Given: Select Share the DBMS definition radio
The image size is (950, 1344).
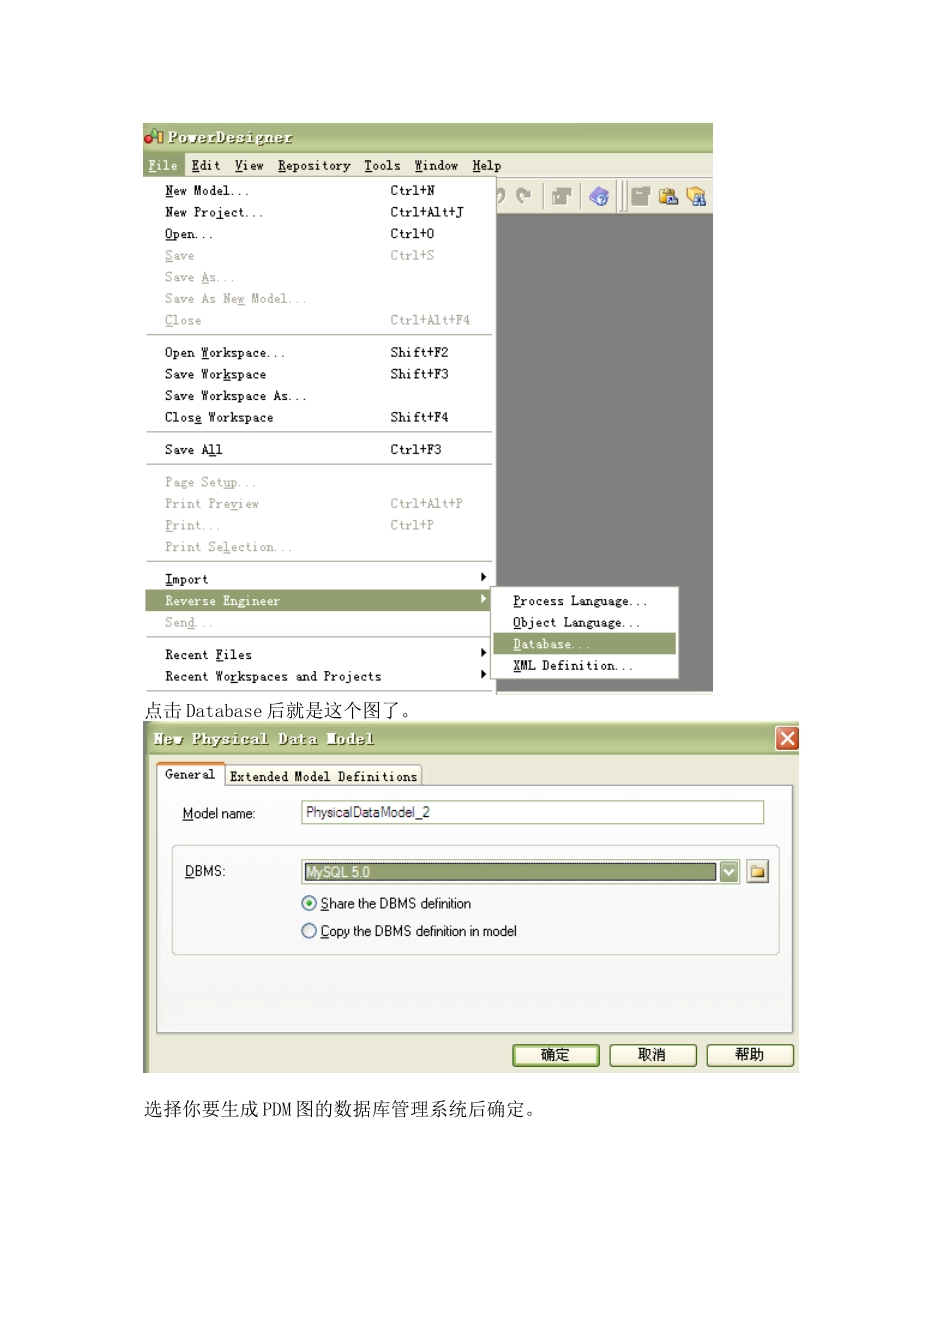Looking at the screenshot, I should click(x=309, y=903).
